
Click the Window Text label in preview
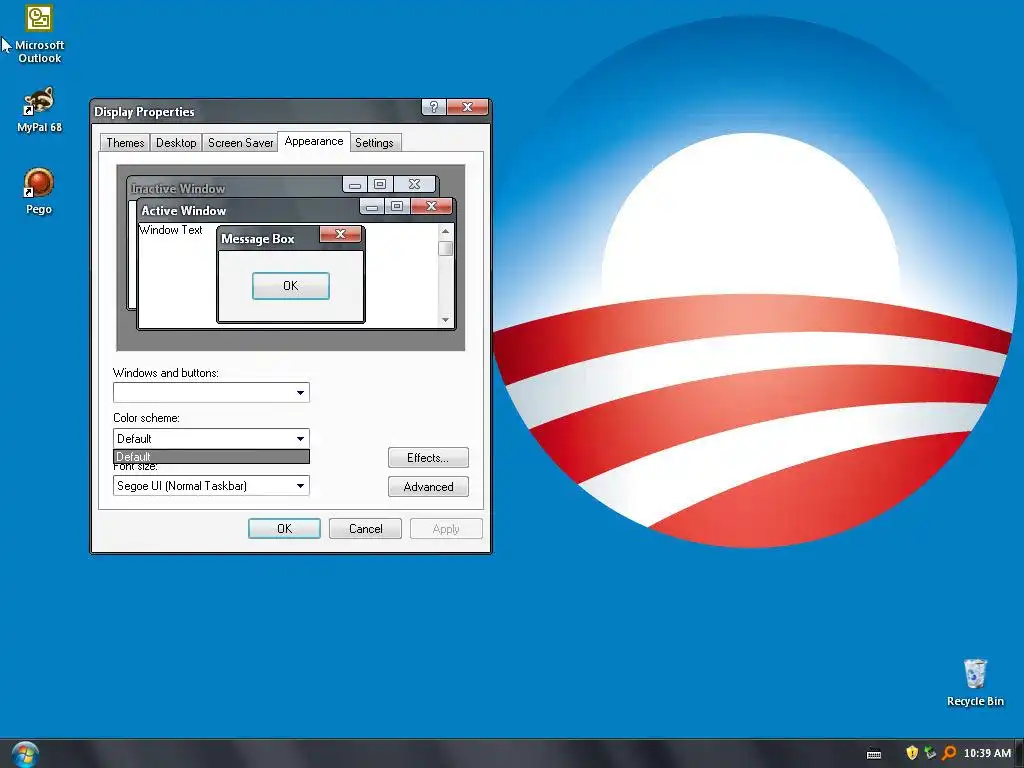point(171,230)
